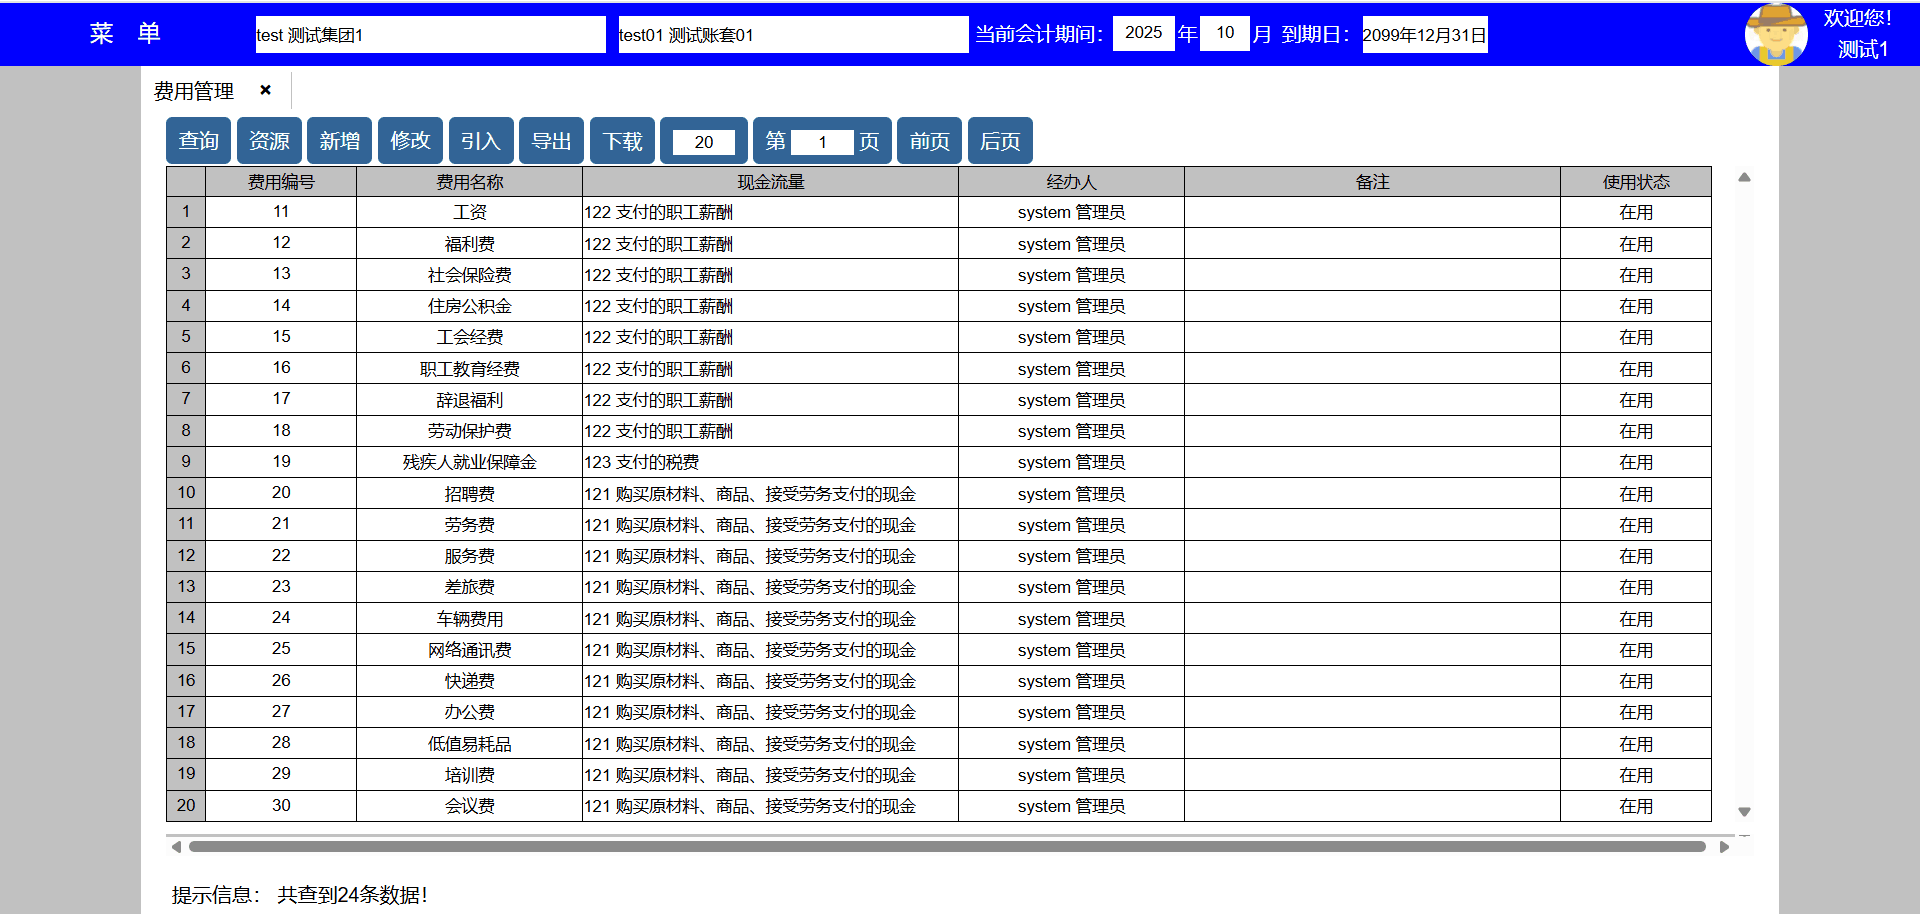
Task: Click the scroll down arrow of table
Action: coord(1744,812)
